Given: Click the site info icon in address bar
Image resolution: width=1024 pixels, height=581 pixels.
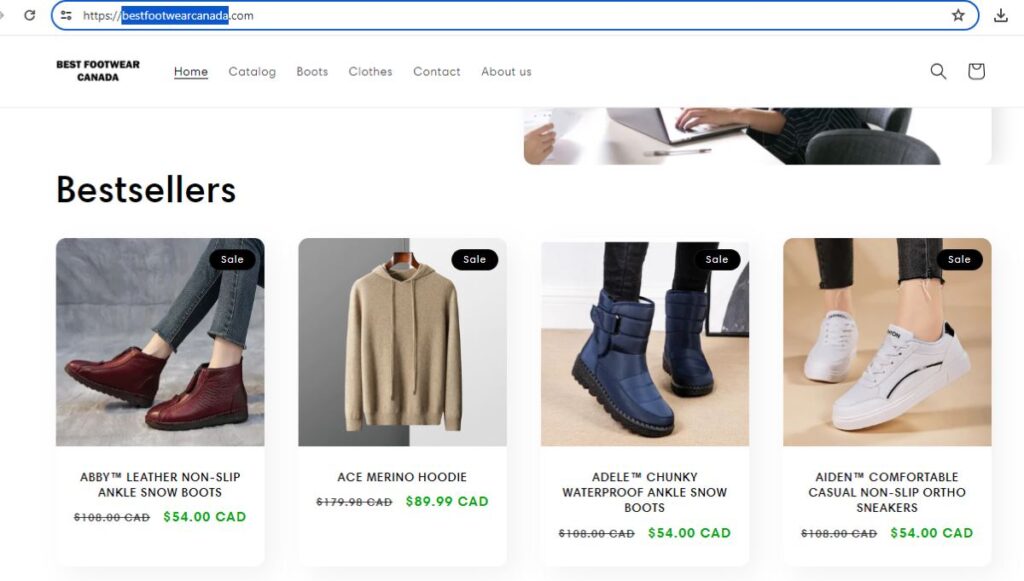Looking at the screenshot, I should (x=65, y=15).
